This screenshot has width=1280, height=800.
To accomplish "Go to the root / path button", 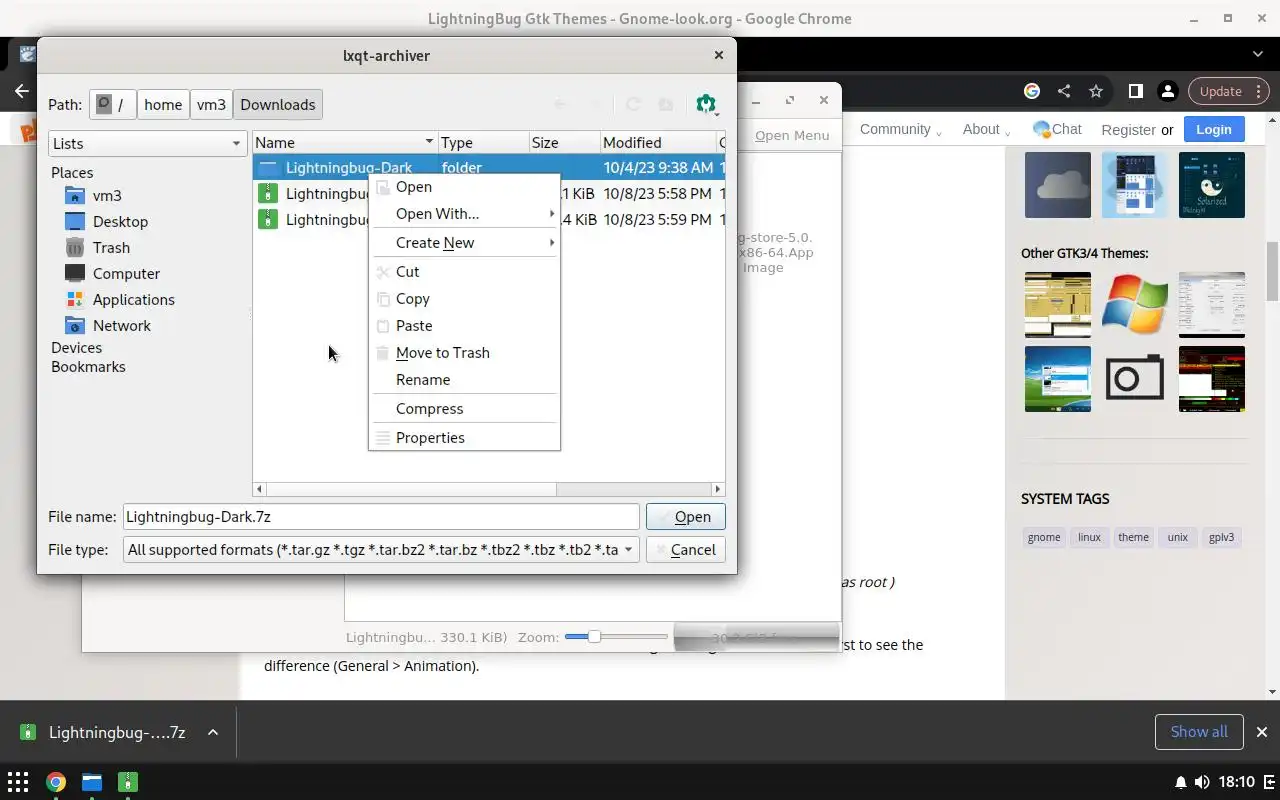I will 112,104.
